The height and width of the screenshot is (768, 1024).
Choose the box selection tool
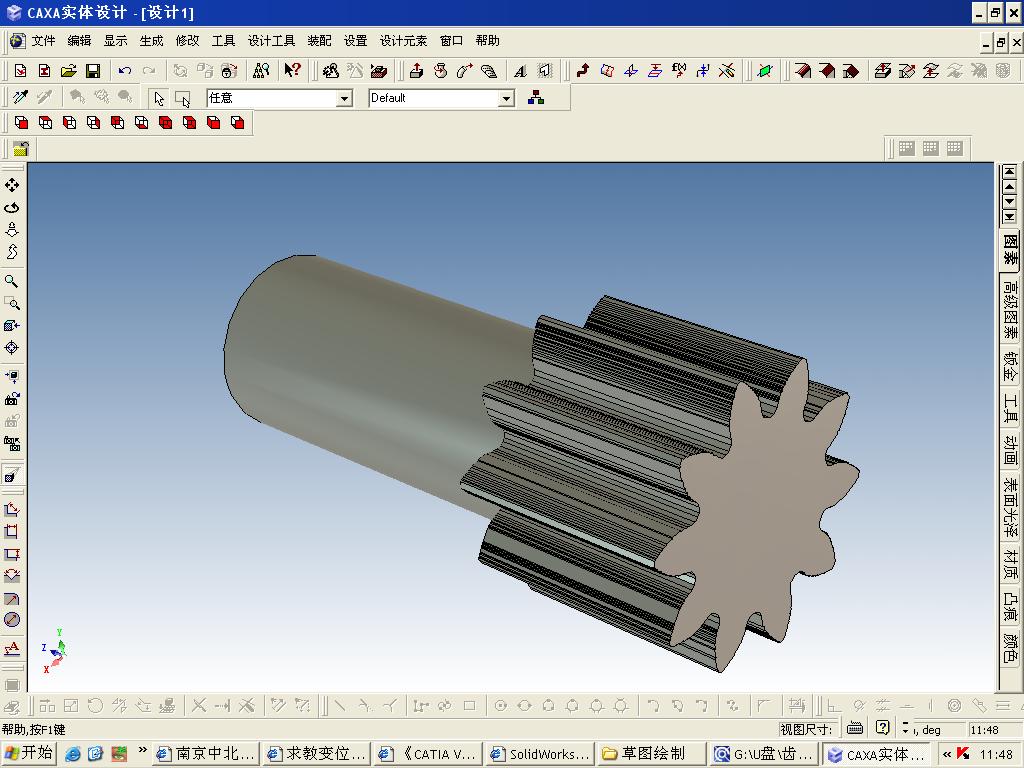click(182, 98)
